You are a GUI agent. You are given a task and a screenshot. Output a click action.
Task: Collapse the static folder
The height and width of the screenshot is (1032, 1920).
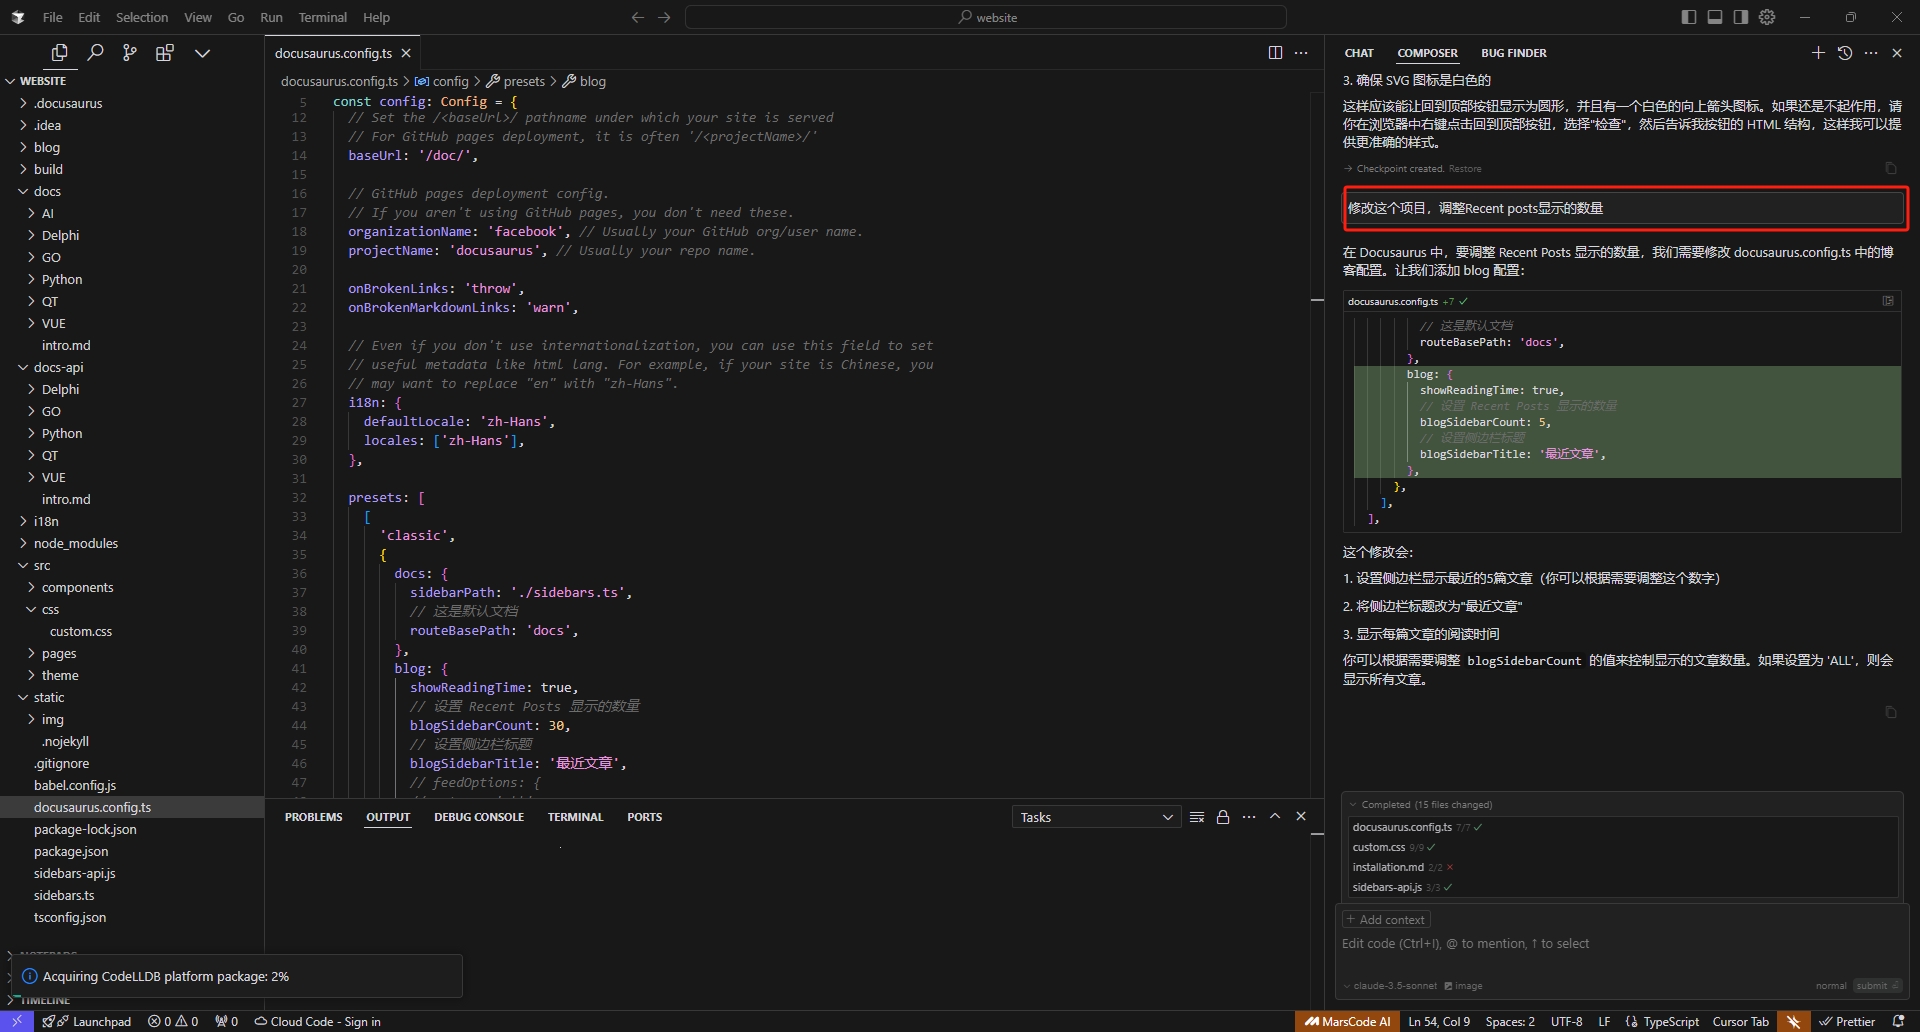tap(132, 697)
